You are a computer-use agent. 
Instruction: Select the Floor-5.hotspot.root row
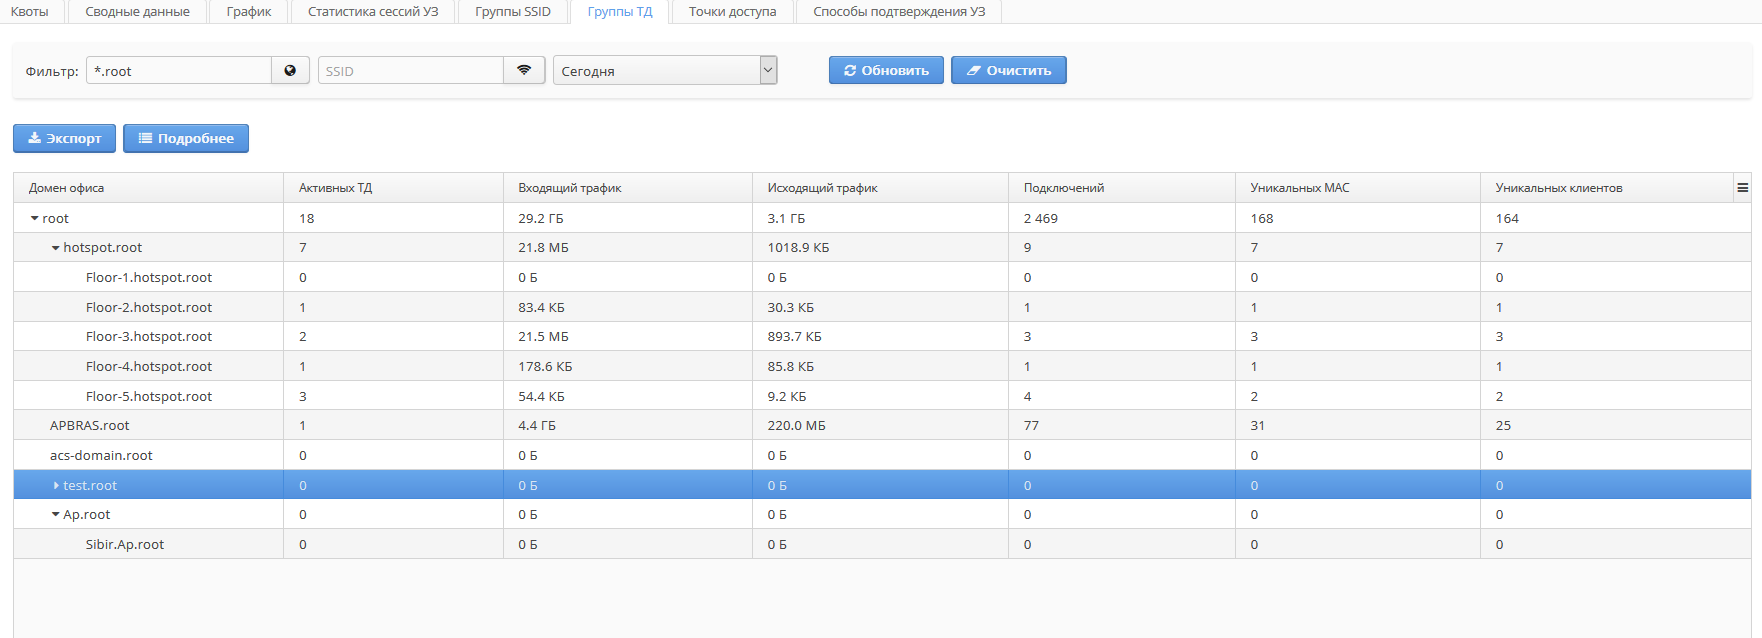pos(882,396)
